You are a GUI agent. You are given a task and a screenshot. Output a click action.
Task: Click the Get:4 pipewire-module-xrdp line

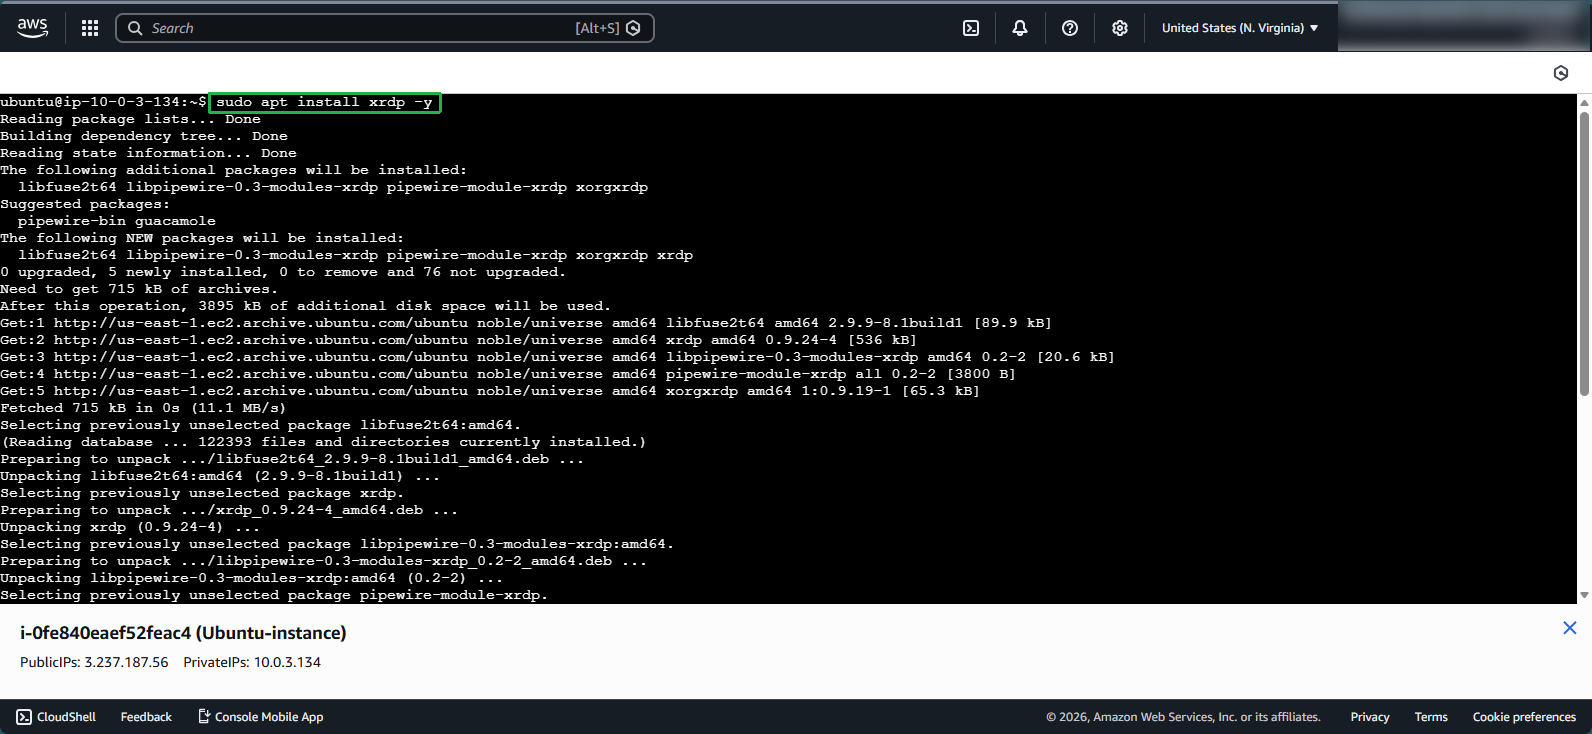click(508, 374)
